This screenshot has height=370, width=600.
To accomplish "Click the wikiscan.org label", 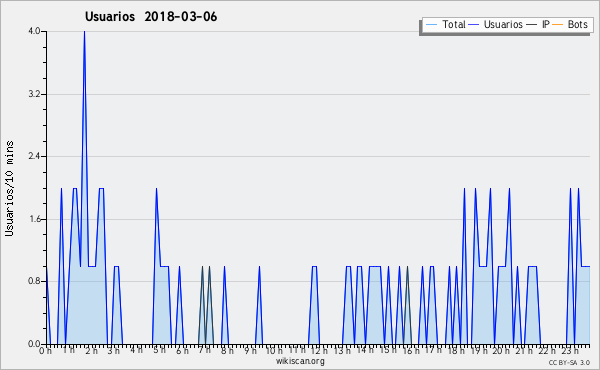I will 300,361.
